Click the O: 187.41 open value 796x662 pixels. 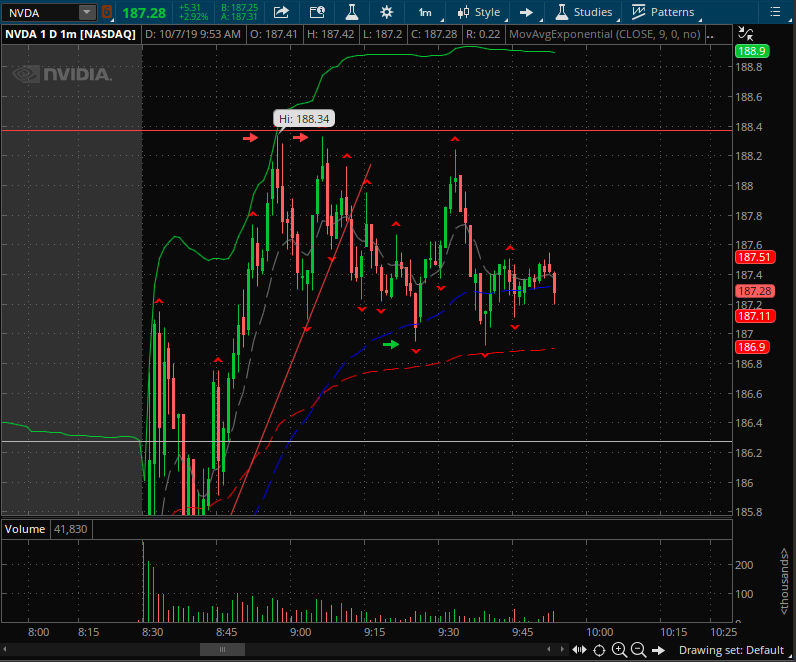274,35
